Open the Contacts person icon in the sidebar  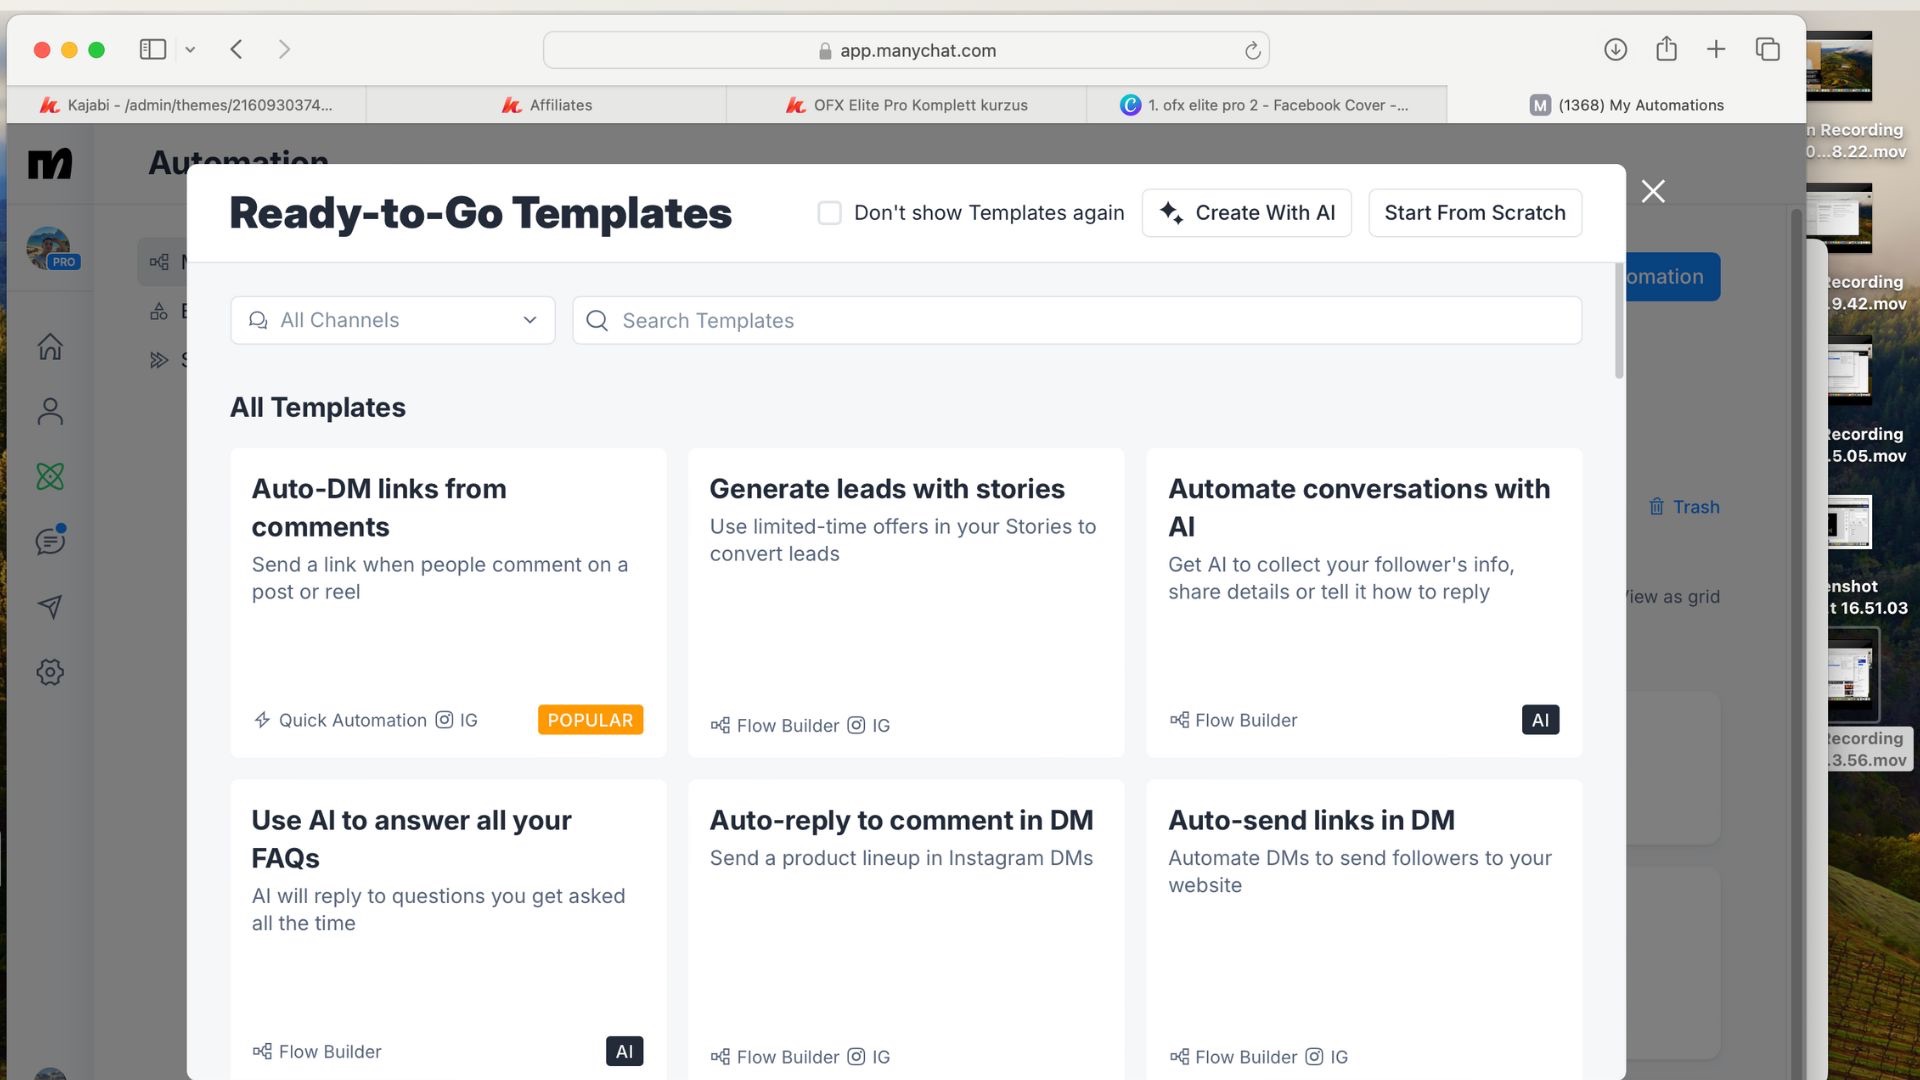click(50, 411)
